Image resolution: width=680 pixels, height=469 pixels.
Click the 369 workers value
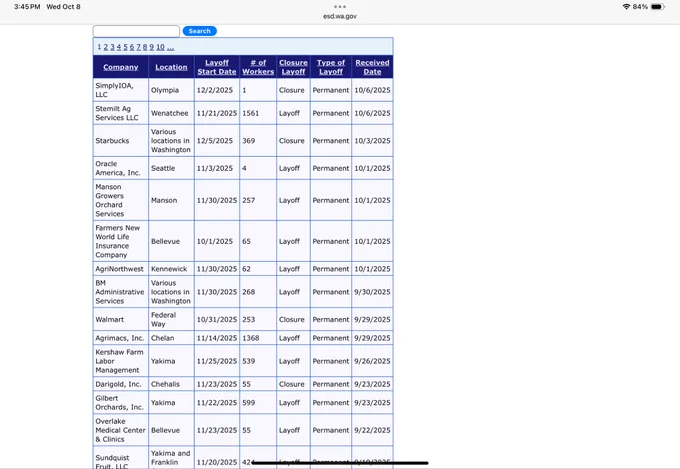(248, 141)
